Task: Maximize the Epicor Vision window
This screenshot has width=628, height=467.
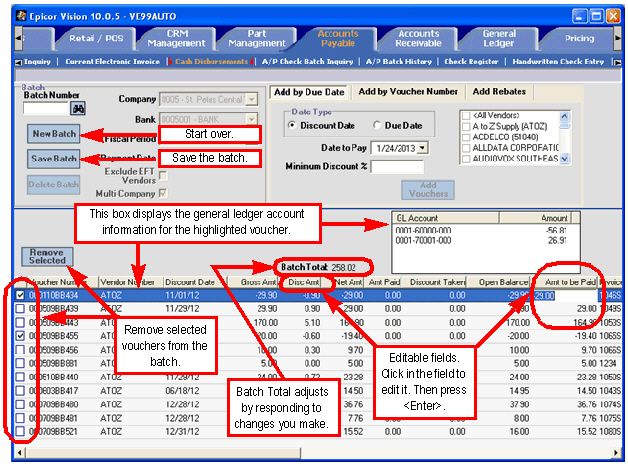Action: [596, 16]
